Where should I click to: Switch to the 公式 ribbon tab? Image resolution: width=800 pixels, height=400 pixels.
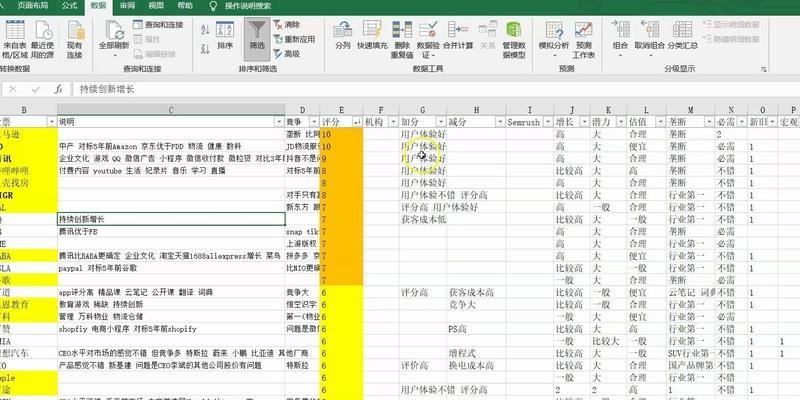tap(69, 6)
